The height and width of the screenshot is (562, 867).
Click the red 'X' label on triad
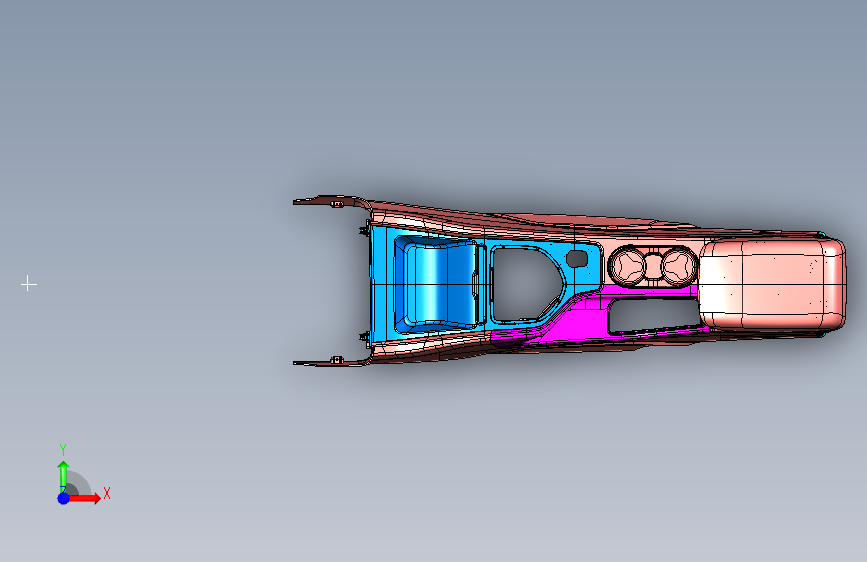point(107,493)
